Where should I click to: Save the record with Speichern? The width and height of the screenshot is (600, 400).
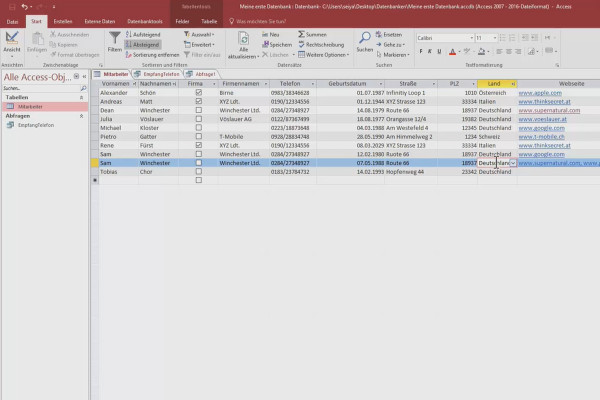point(277,44)
